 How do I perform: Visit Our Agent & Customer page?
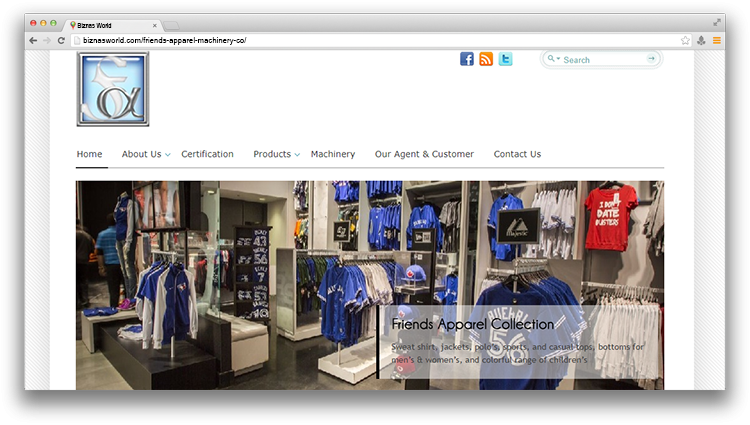point(424,154)
